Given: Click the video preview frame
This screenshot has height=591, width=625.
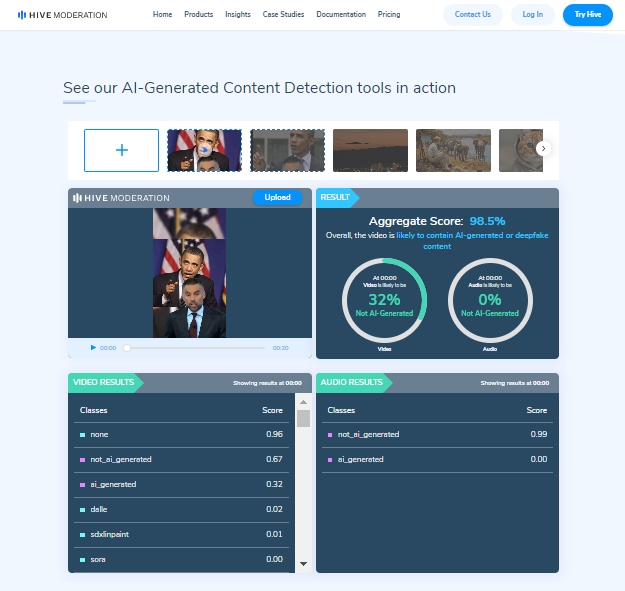Looking at the screenshot, I should pos(189,273).
